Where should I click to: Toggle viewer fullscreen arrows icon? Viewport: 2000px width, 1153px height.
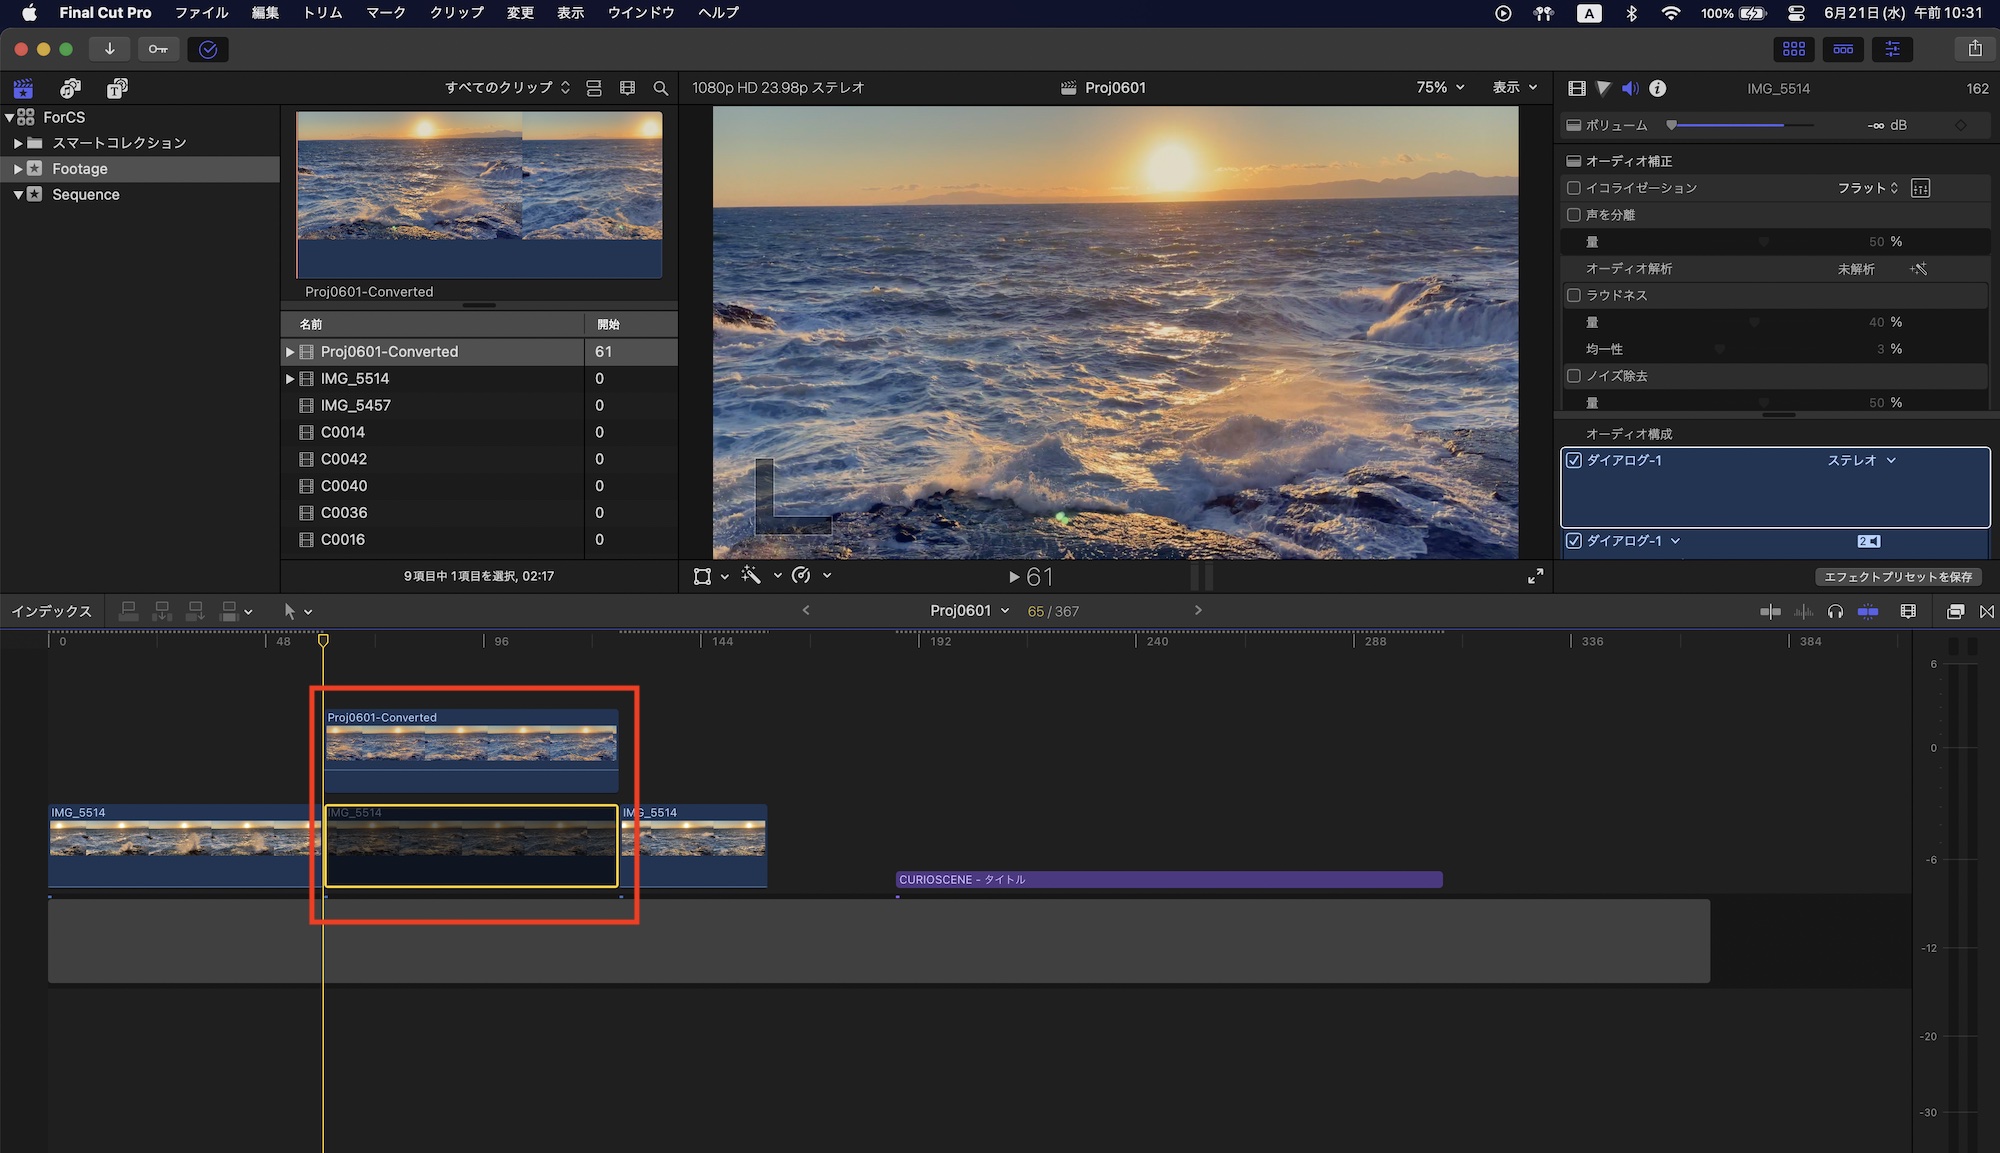[x=1535, y=576]
